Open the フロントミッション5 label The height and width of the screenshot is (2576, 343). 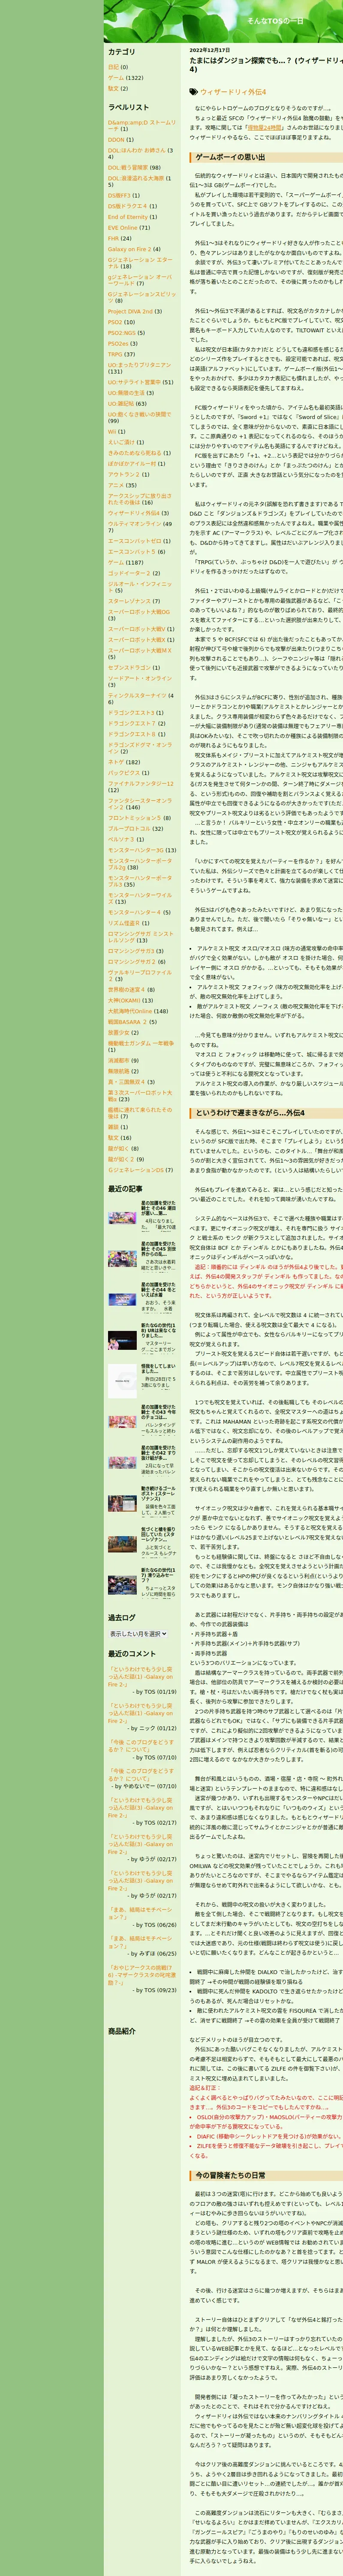point(134,818)
